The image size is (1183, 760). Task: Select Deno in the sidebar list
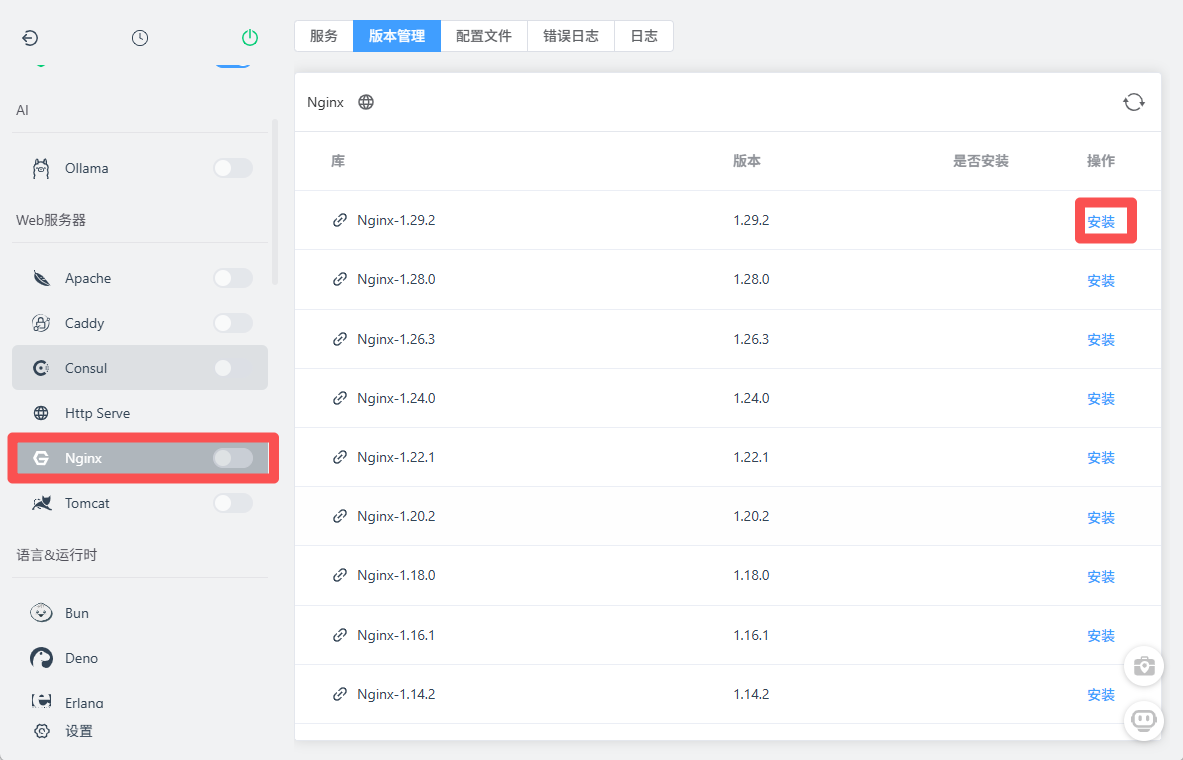(140, 658)
